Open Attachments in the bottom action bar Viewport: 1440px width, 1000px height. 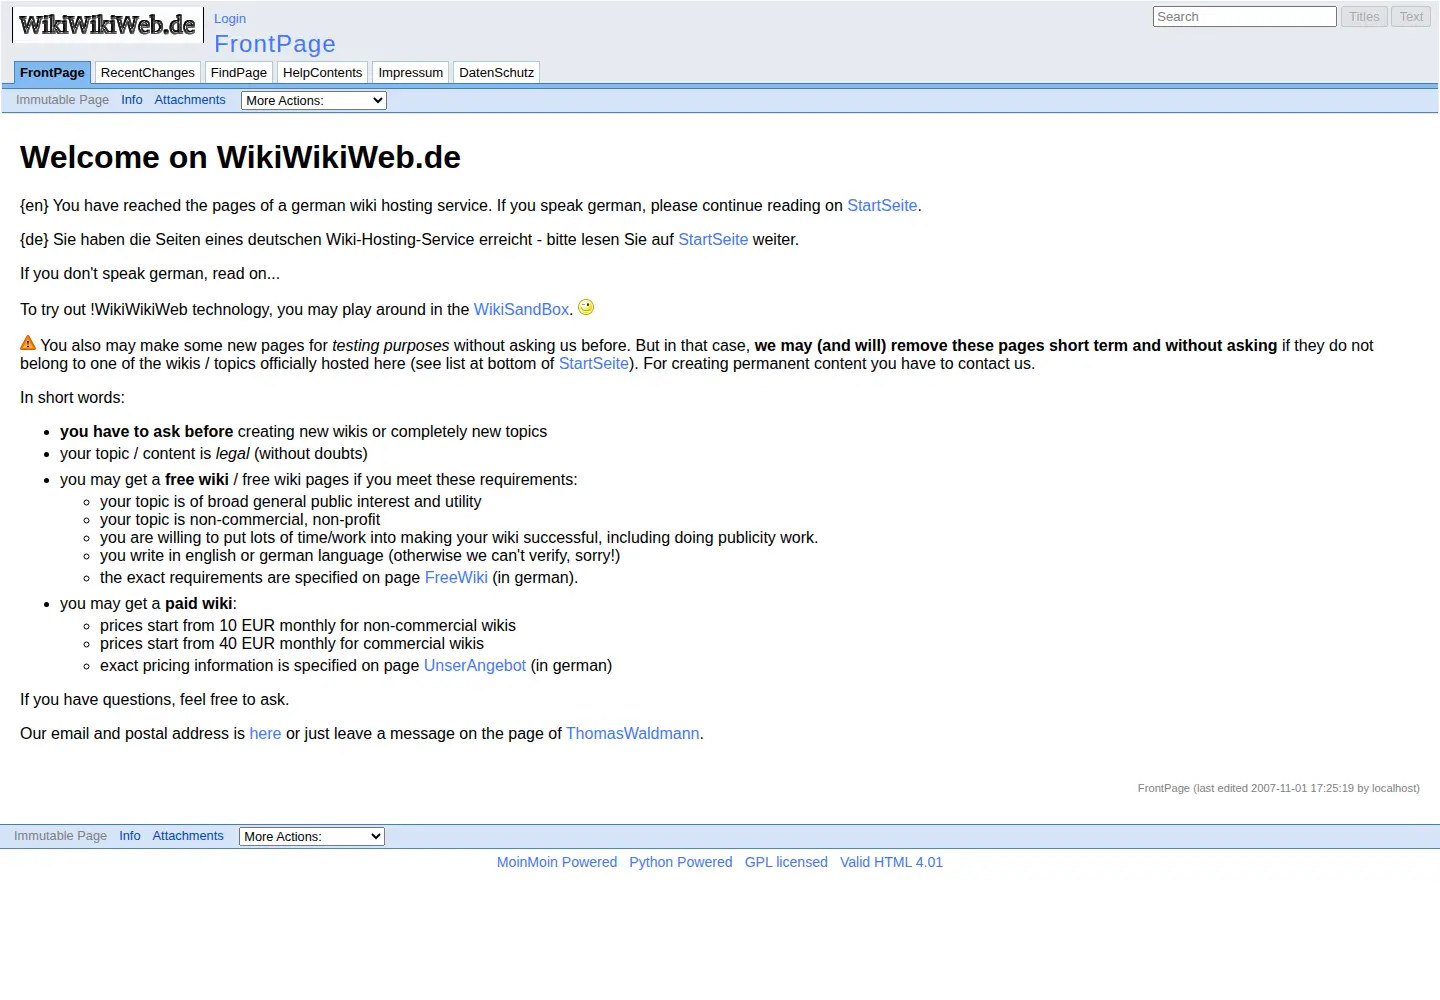click(188, 836)
